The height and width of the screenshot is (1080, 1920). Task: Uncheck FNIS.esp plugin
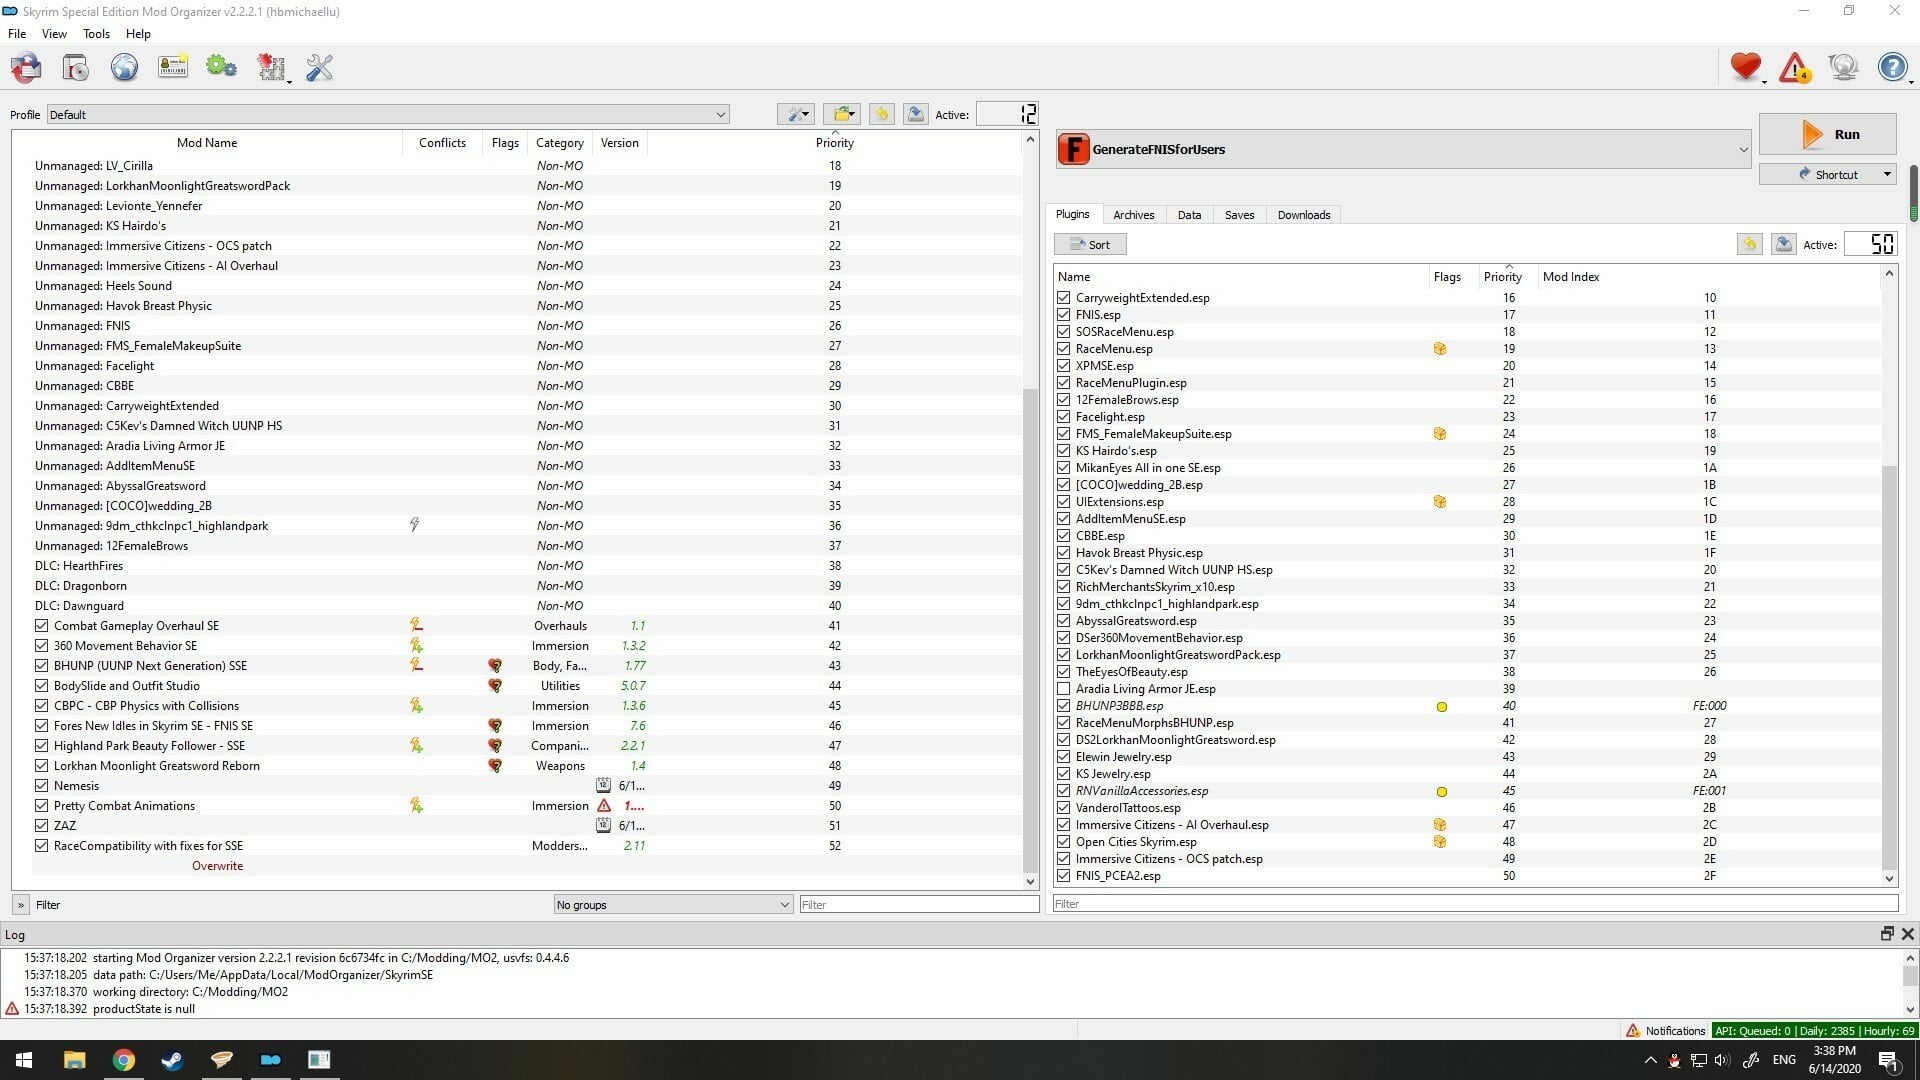coord(1064,315)
